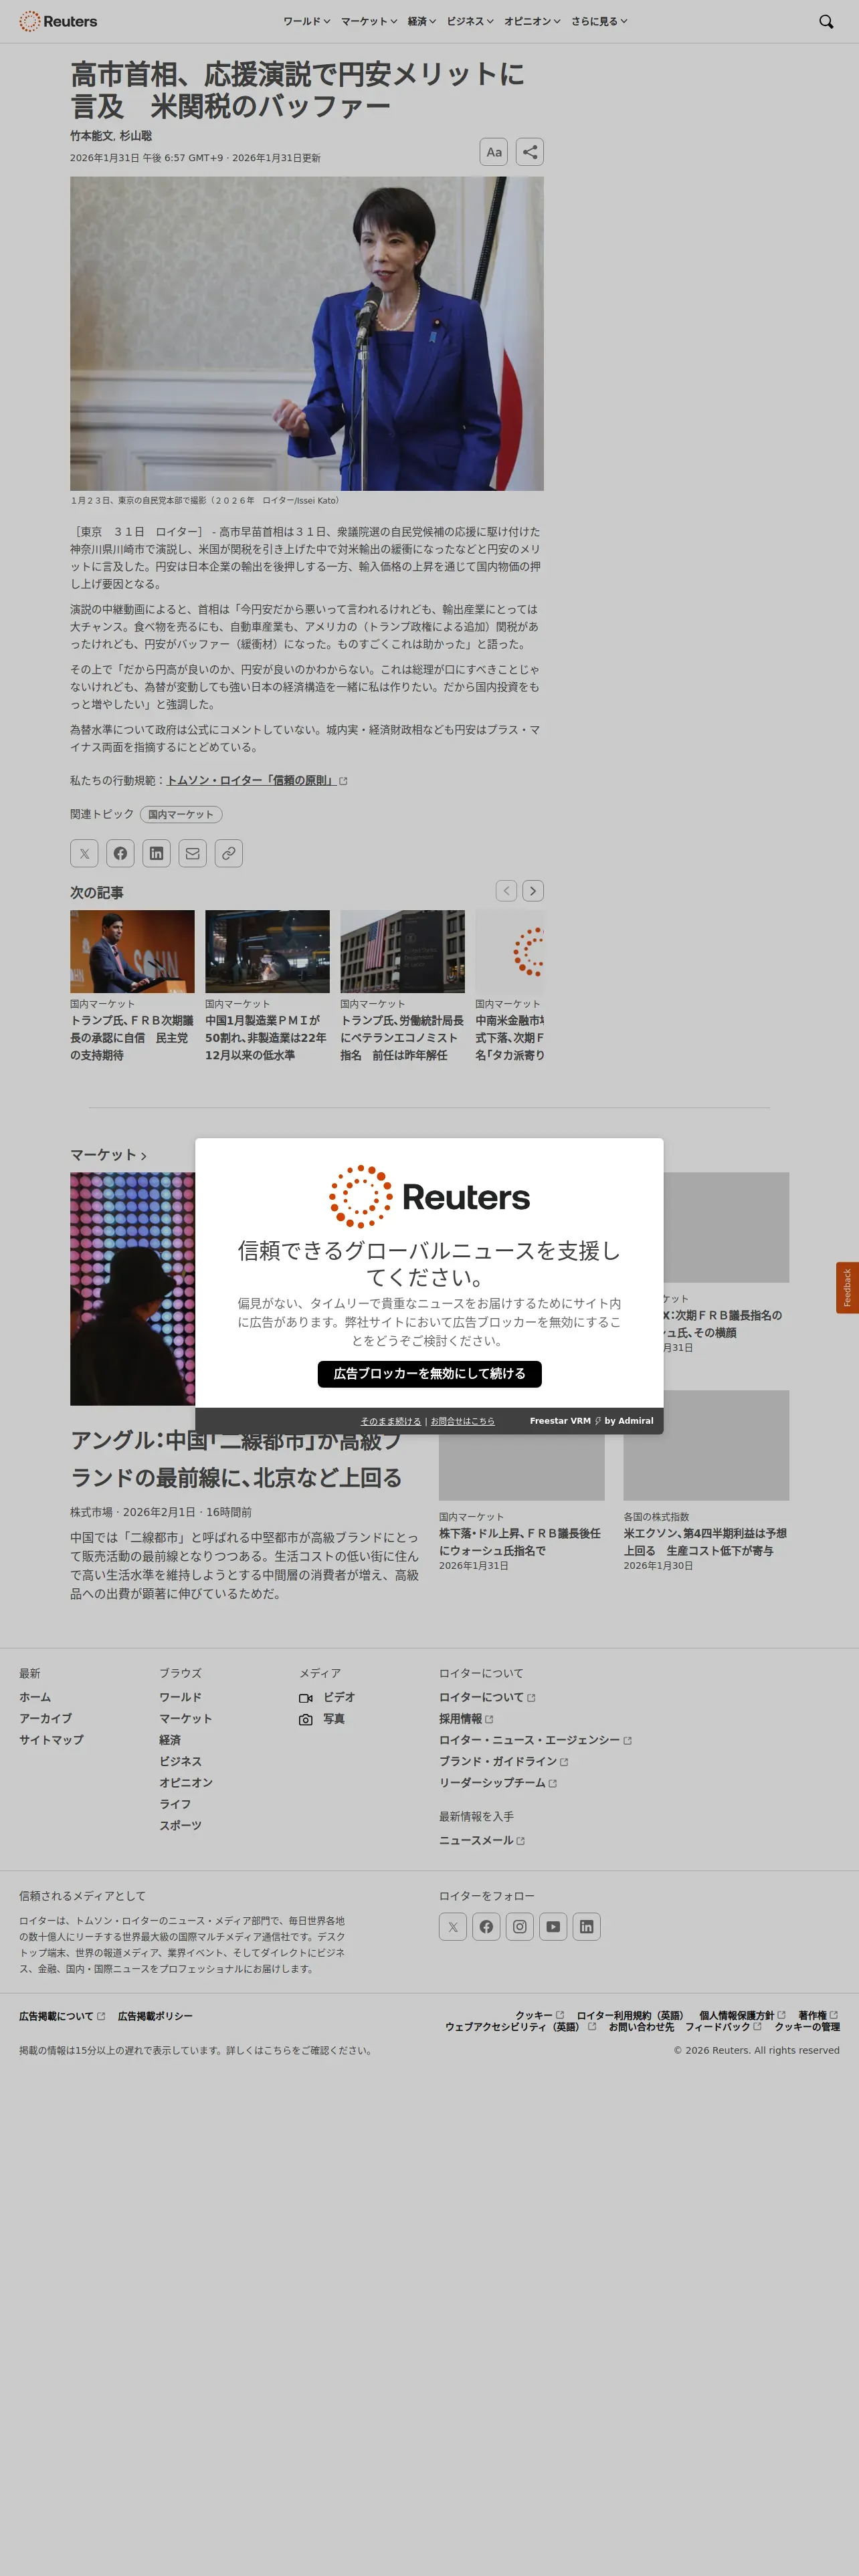Follow Reuters on Facebook in footer

click(486, 1927)
